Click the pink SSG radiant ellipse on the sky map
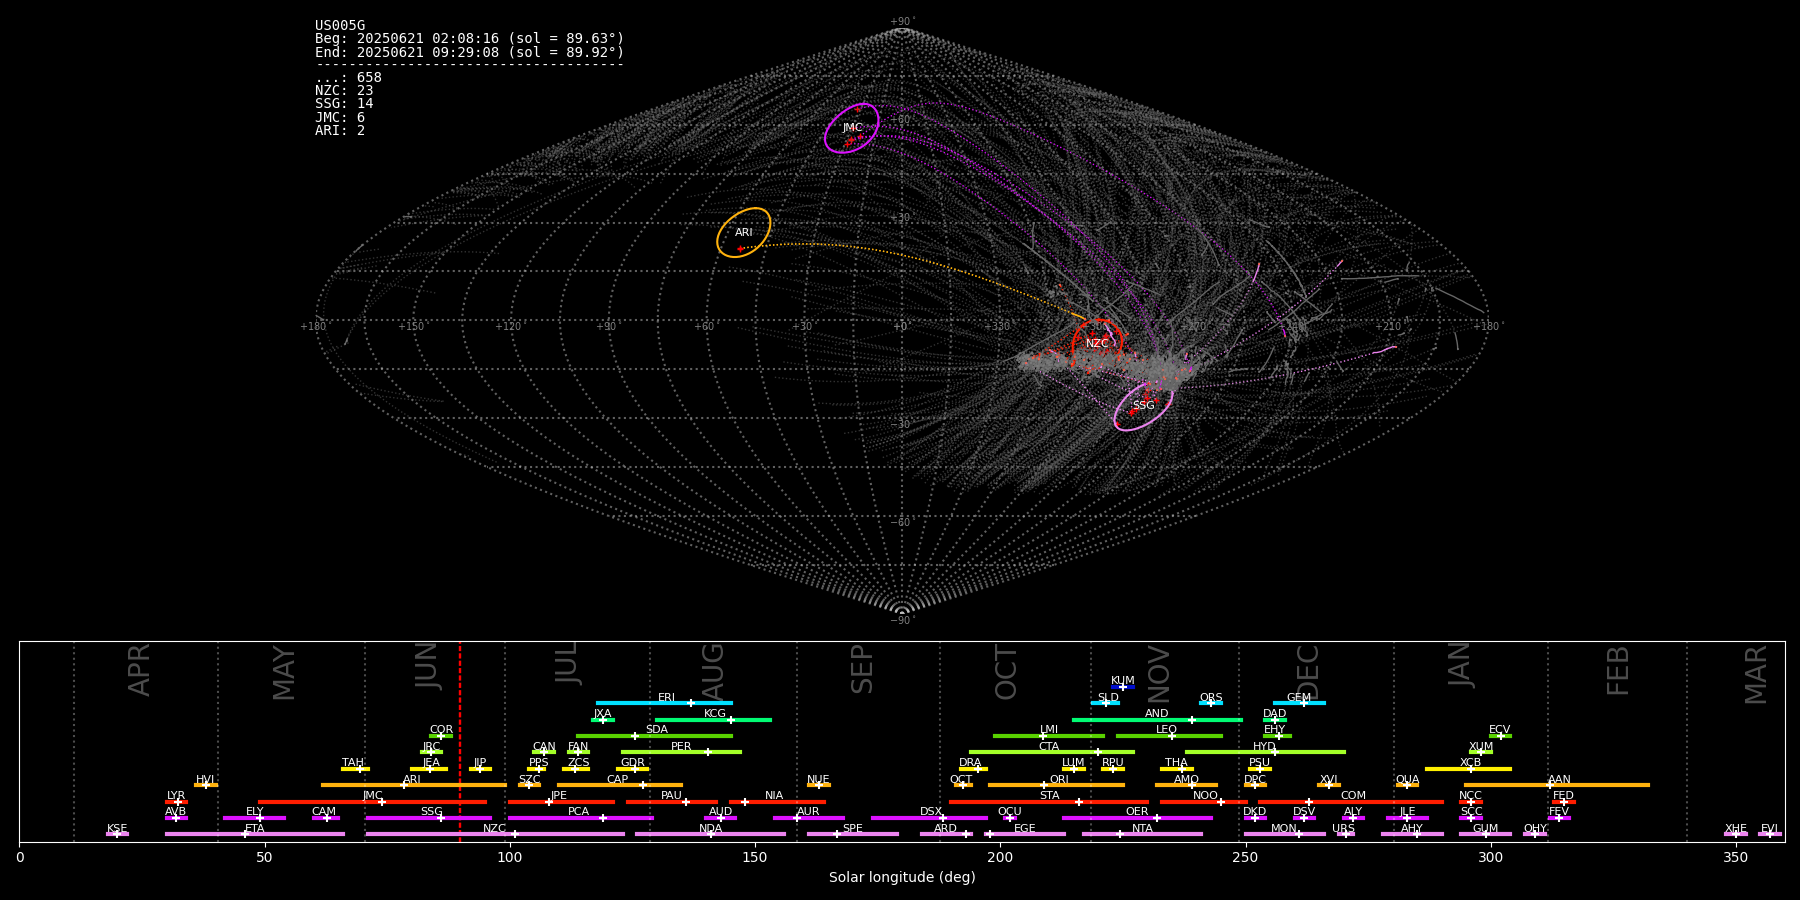The width and height of the screenshot is (1800, 900). click(x=1143, y=406)
